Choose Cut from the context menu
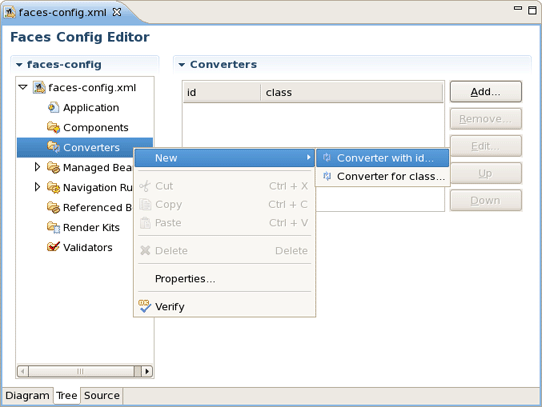The width and height of the screenshot is (542, 407). click(224, 186)
